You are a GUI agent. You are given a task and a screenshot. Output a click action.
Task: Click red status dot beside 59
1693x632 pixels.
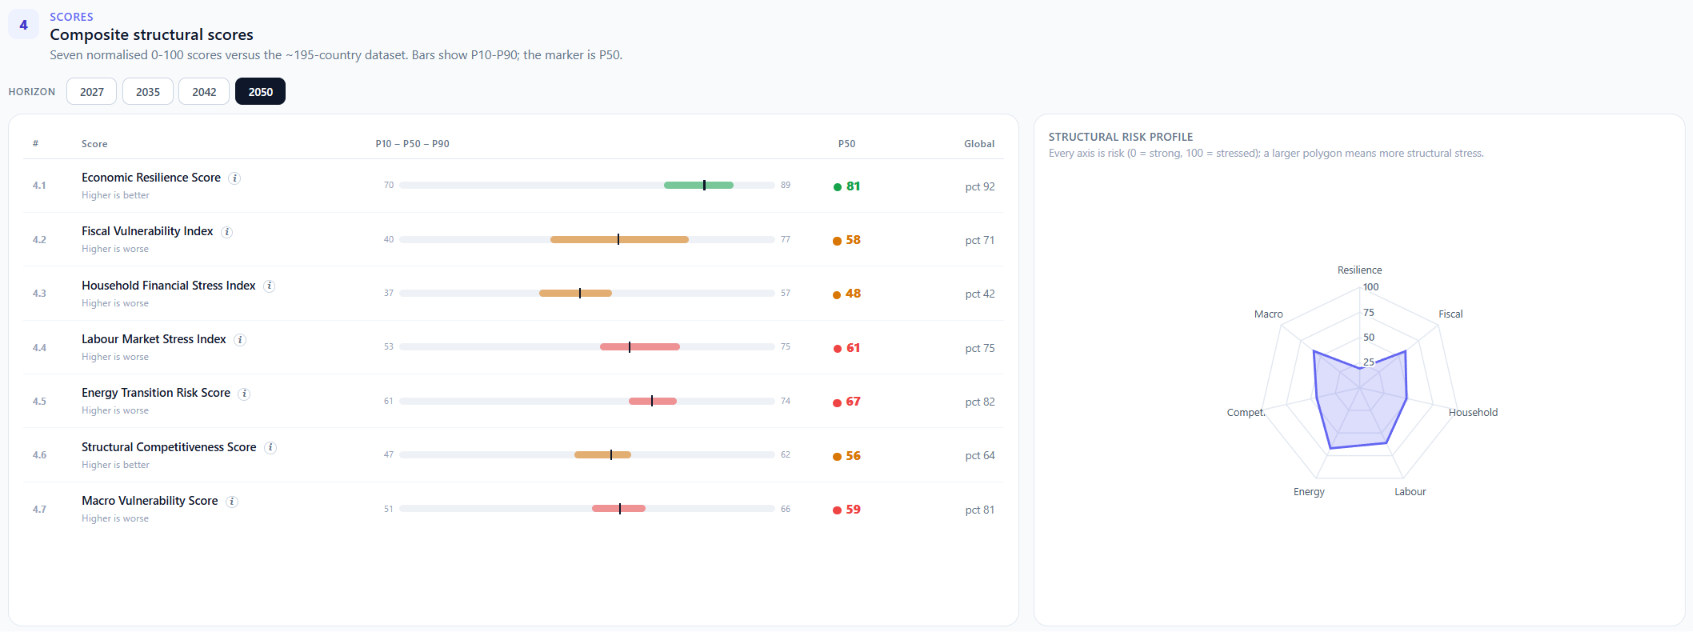837,510
